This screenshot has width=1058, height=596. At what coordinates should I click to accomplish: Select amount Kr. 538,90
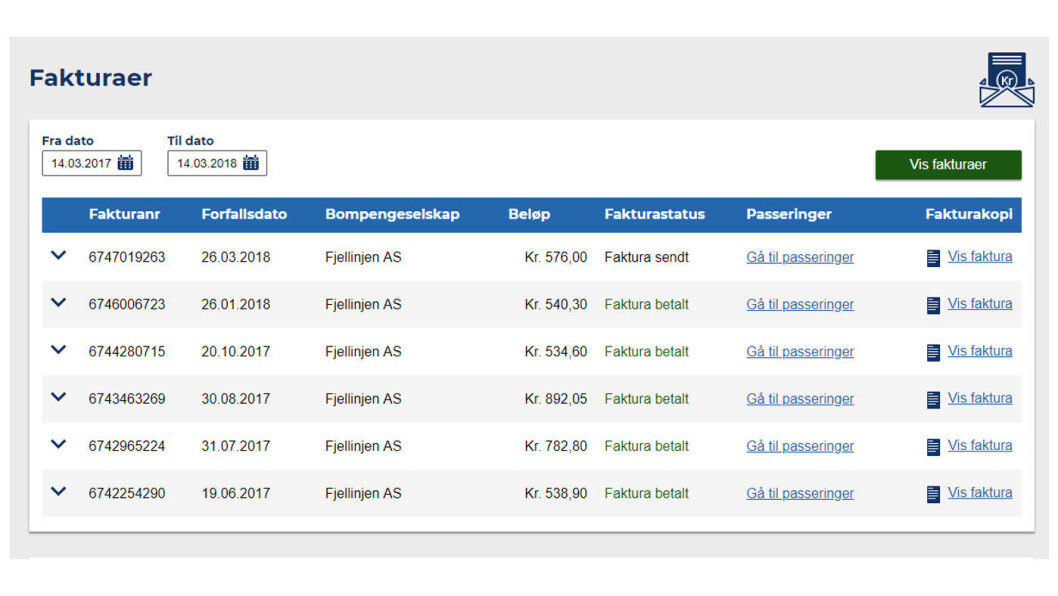555,493
